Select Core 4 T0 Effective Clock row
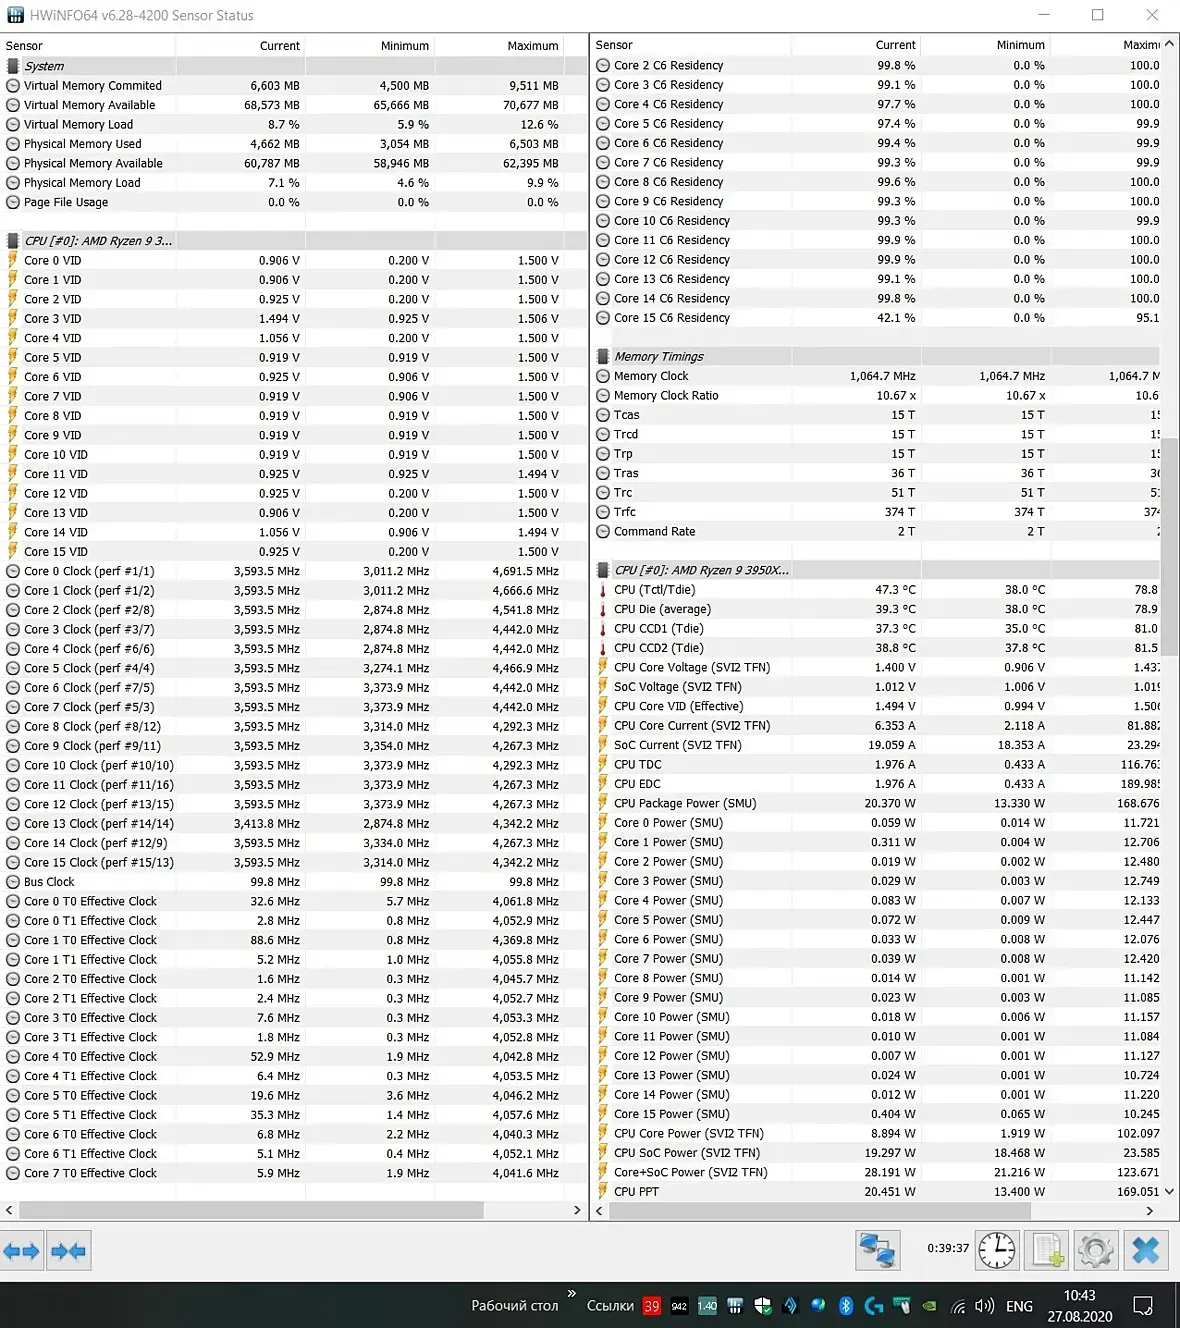The height and width of the screenshot is (1328, 1180). coord(294,1057)
